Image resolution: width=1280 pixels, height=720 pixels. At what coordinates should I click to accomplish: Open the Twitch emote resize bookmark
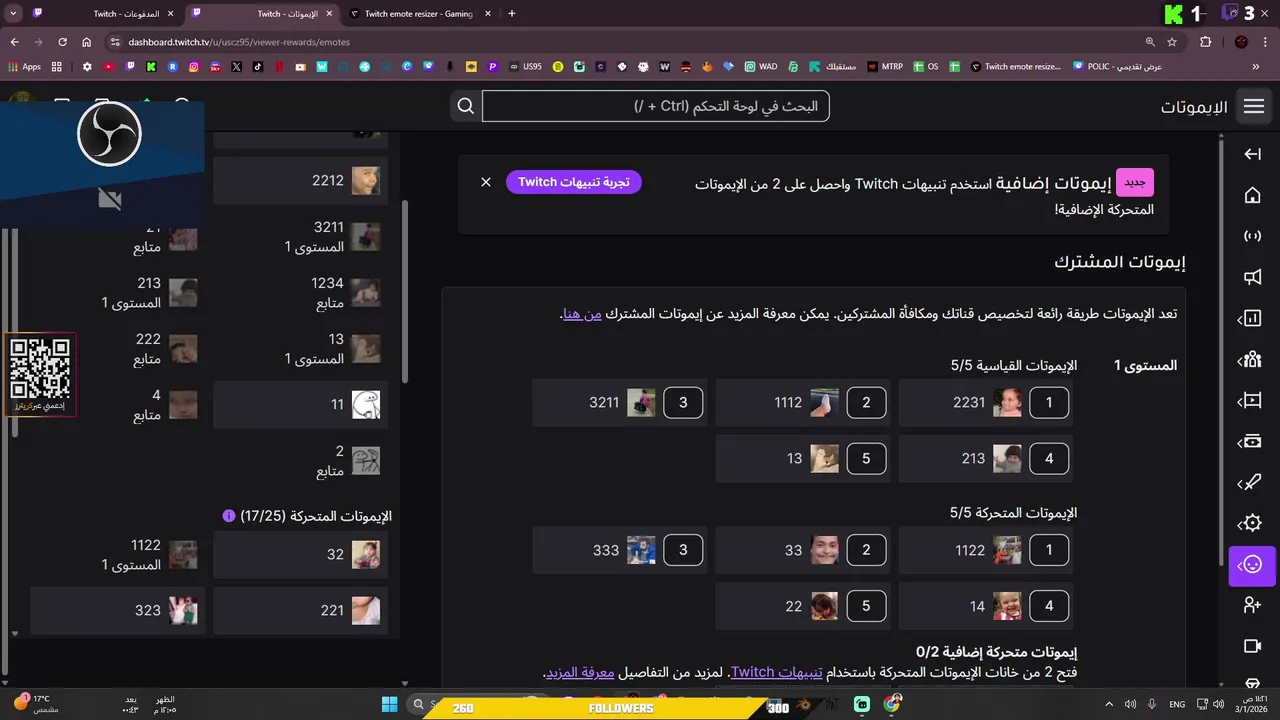pos(1015,67)
